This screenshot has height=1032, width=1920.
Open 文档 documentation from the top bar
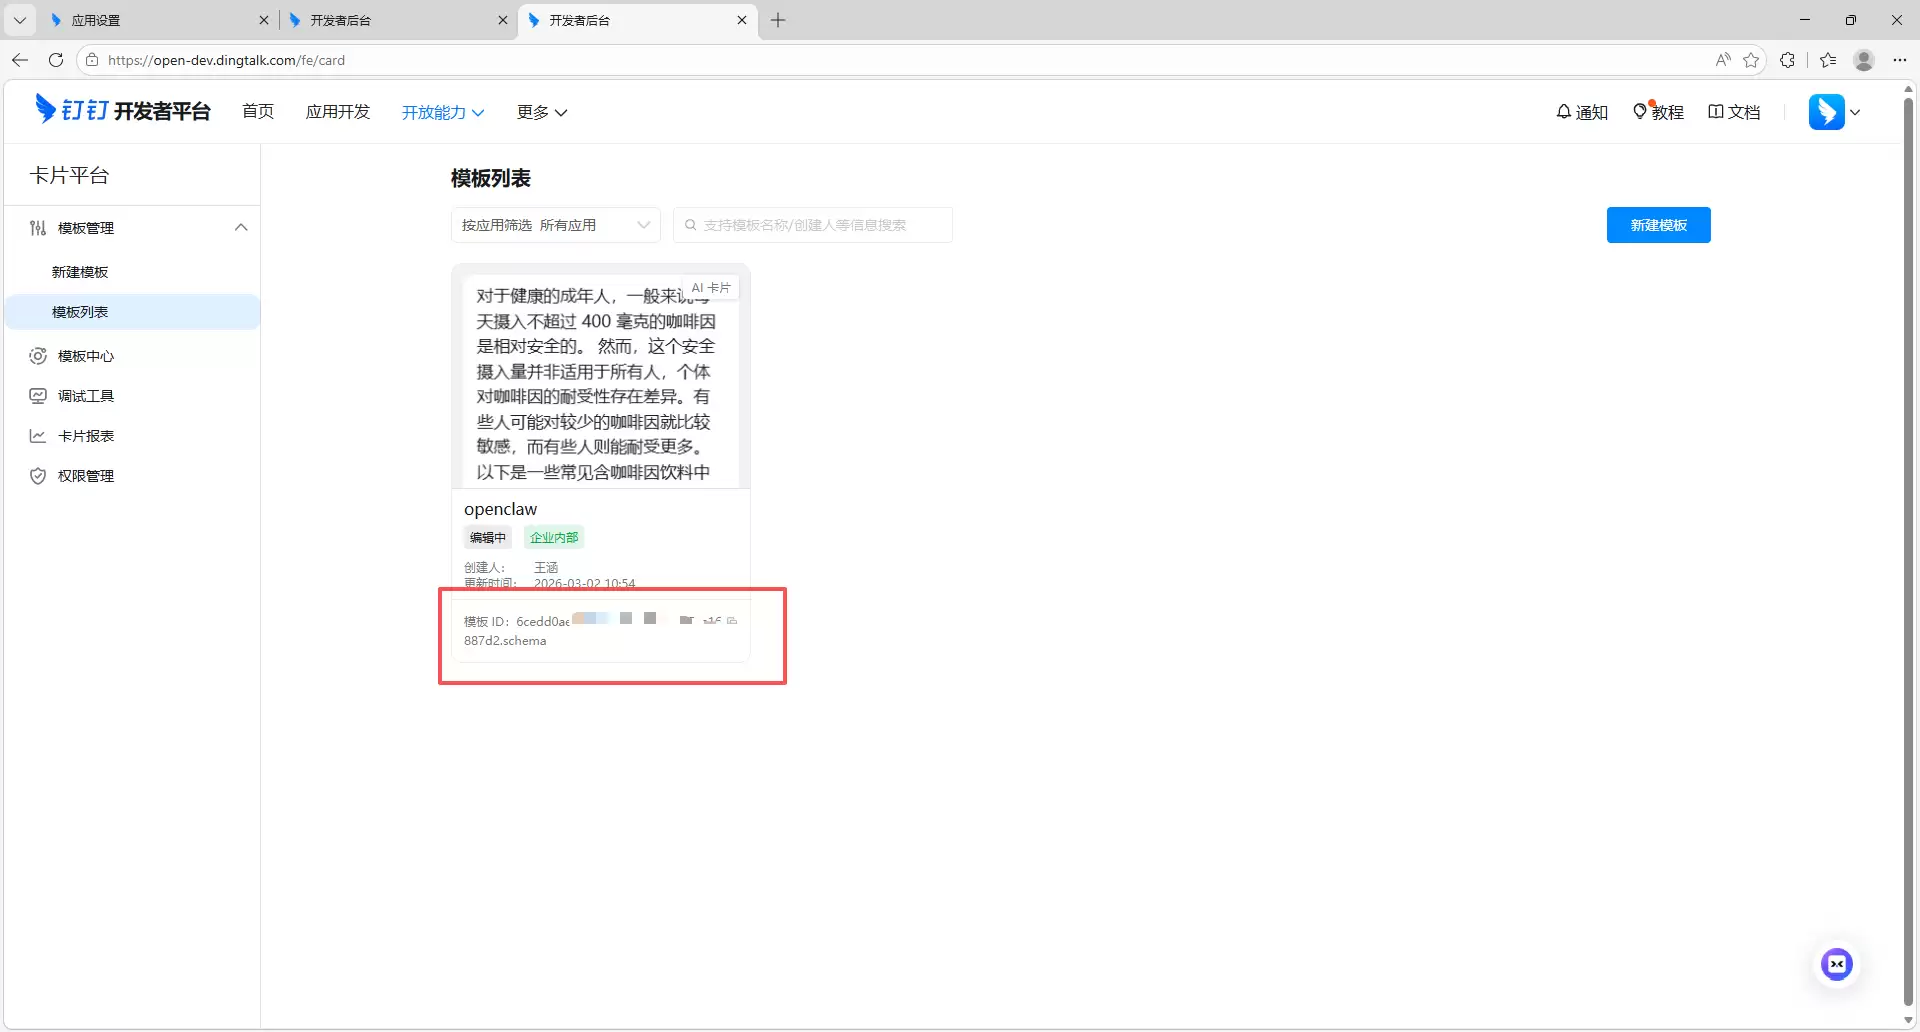(x=1734, y=112)
